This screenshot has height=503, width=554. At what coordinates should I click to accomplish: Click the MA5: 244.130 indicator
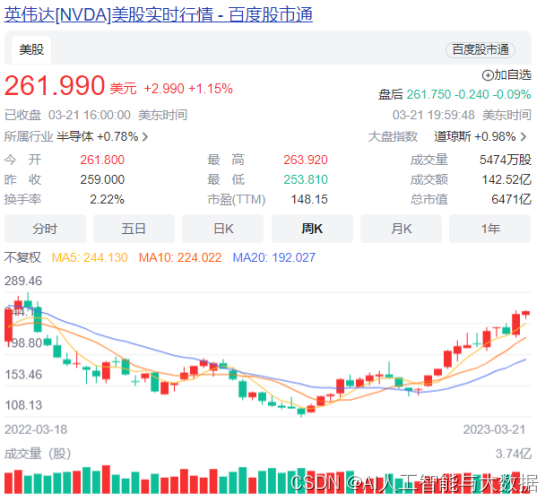pos(89,258)
